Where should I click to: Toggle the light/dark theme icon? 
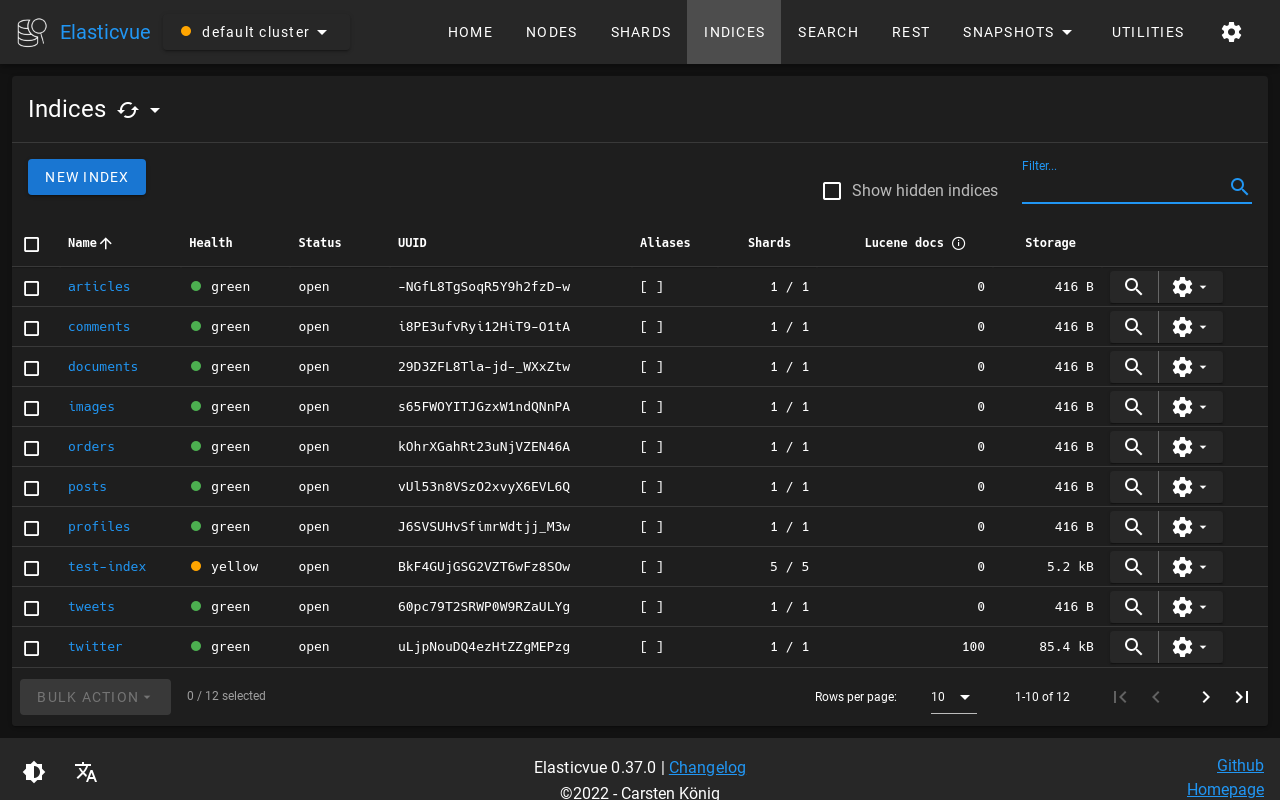pyautogui.click(x=34, y=772)
